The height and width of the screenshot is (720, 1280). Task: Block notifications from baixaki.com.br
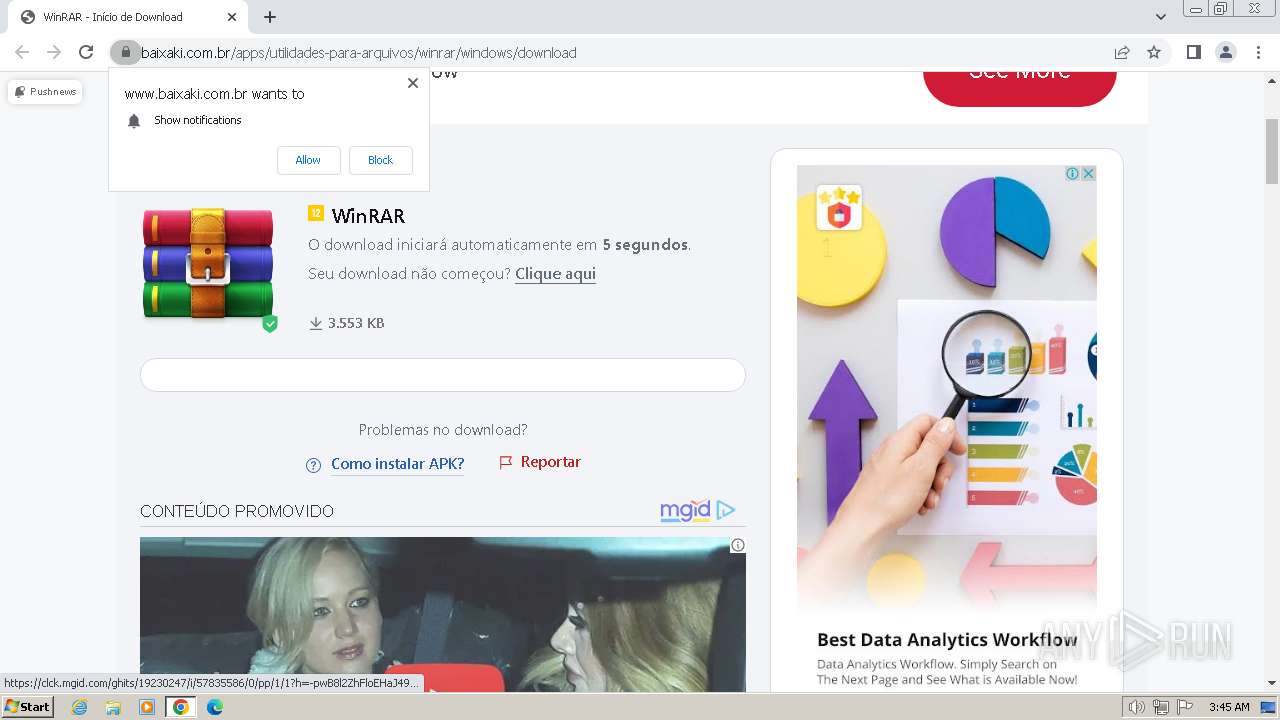[x=380, y=160]
